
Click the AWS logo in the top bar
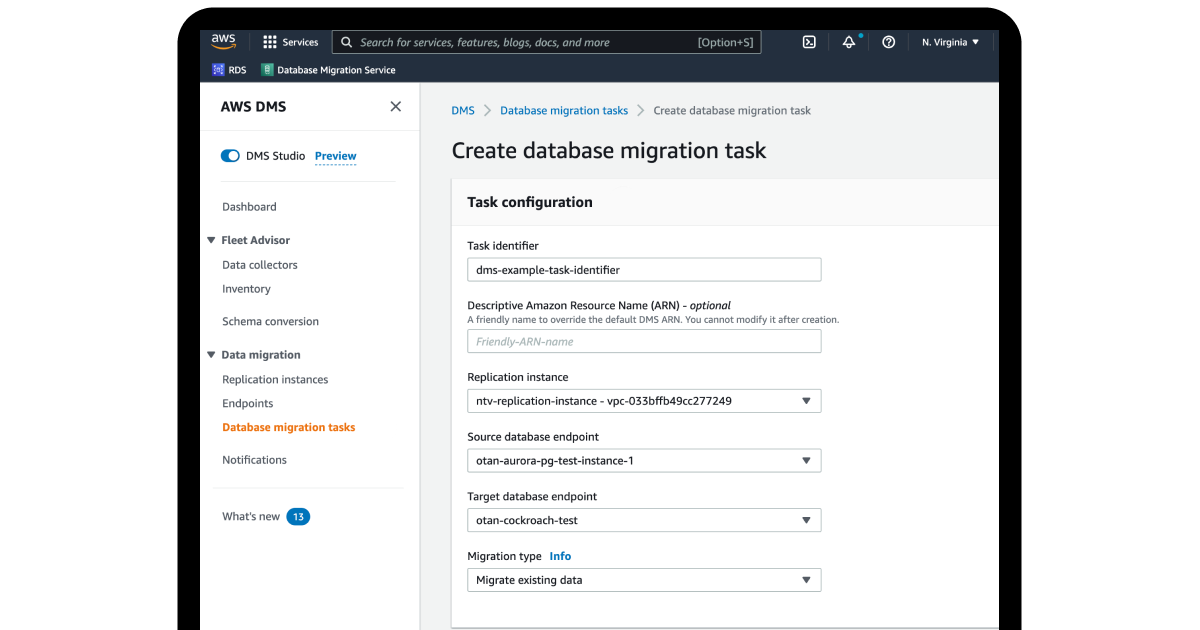223,41
